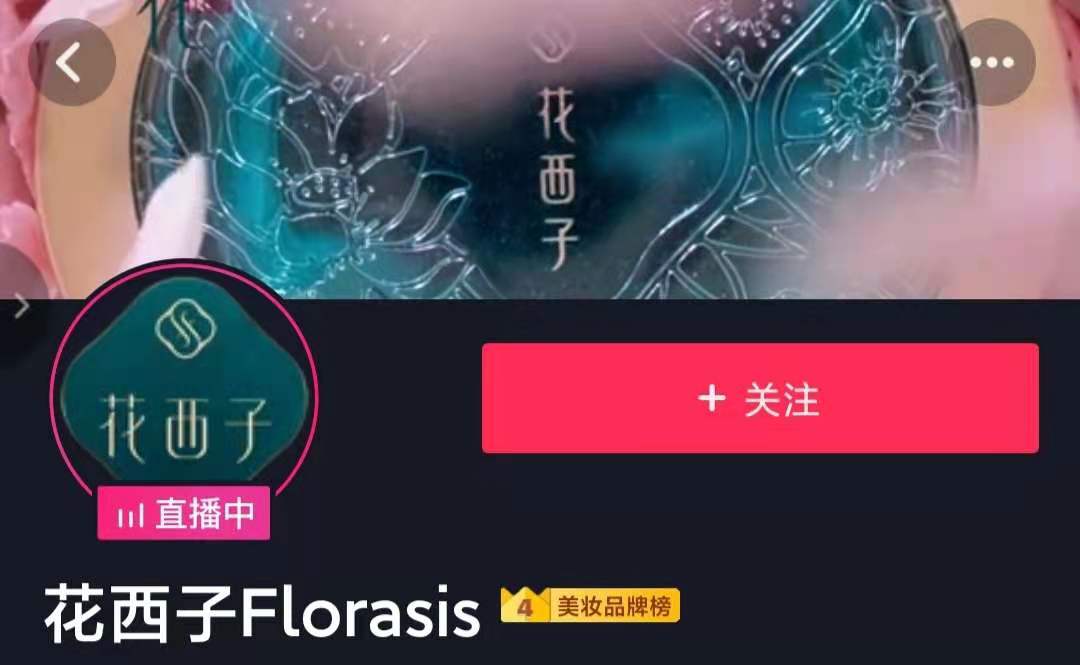Click the interlocking emblem logo inside avatar
The width and height of the screenshot is (1080, 665).
185,329
